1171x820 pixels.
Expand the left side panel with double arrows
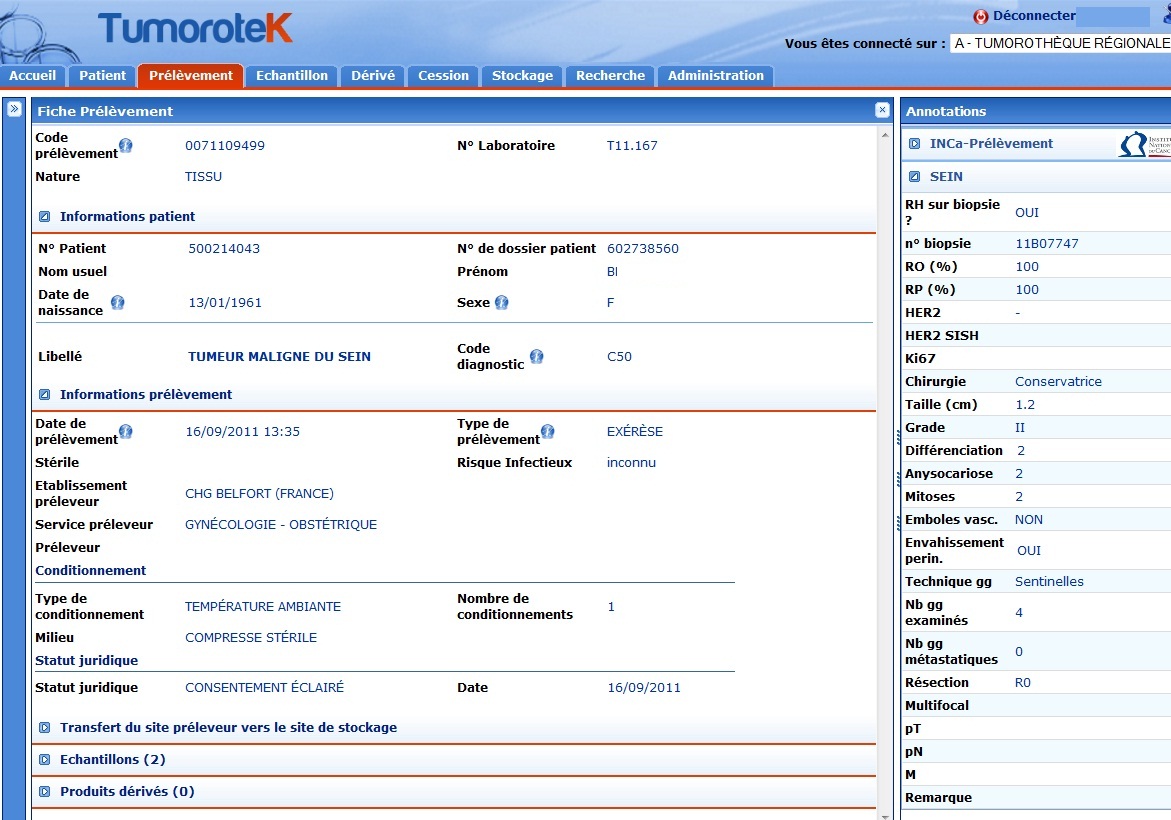point(15,110)
